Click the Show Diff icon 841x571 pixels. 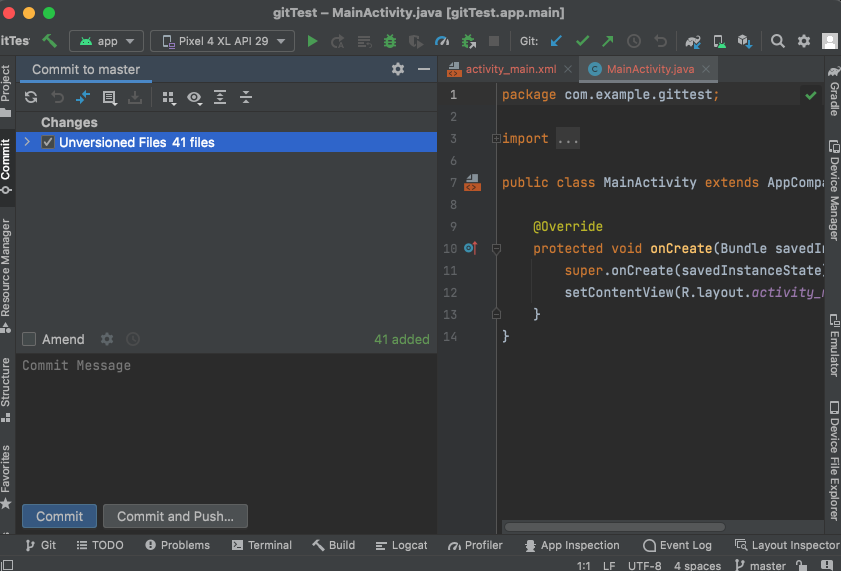[x=83, y=98]
